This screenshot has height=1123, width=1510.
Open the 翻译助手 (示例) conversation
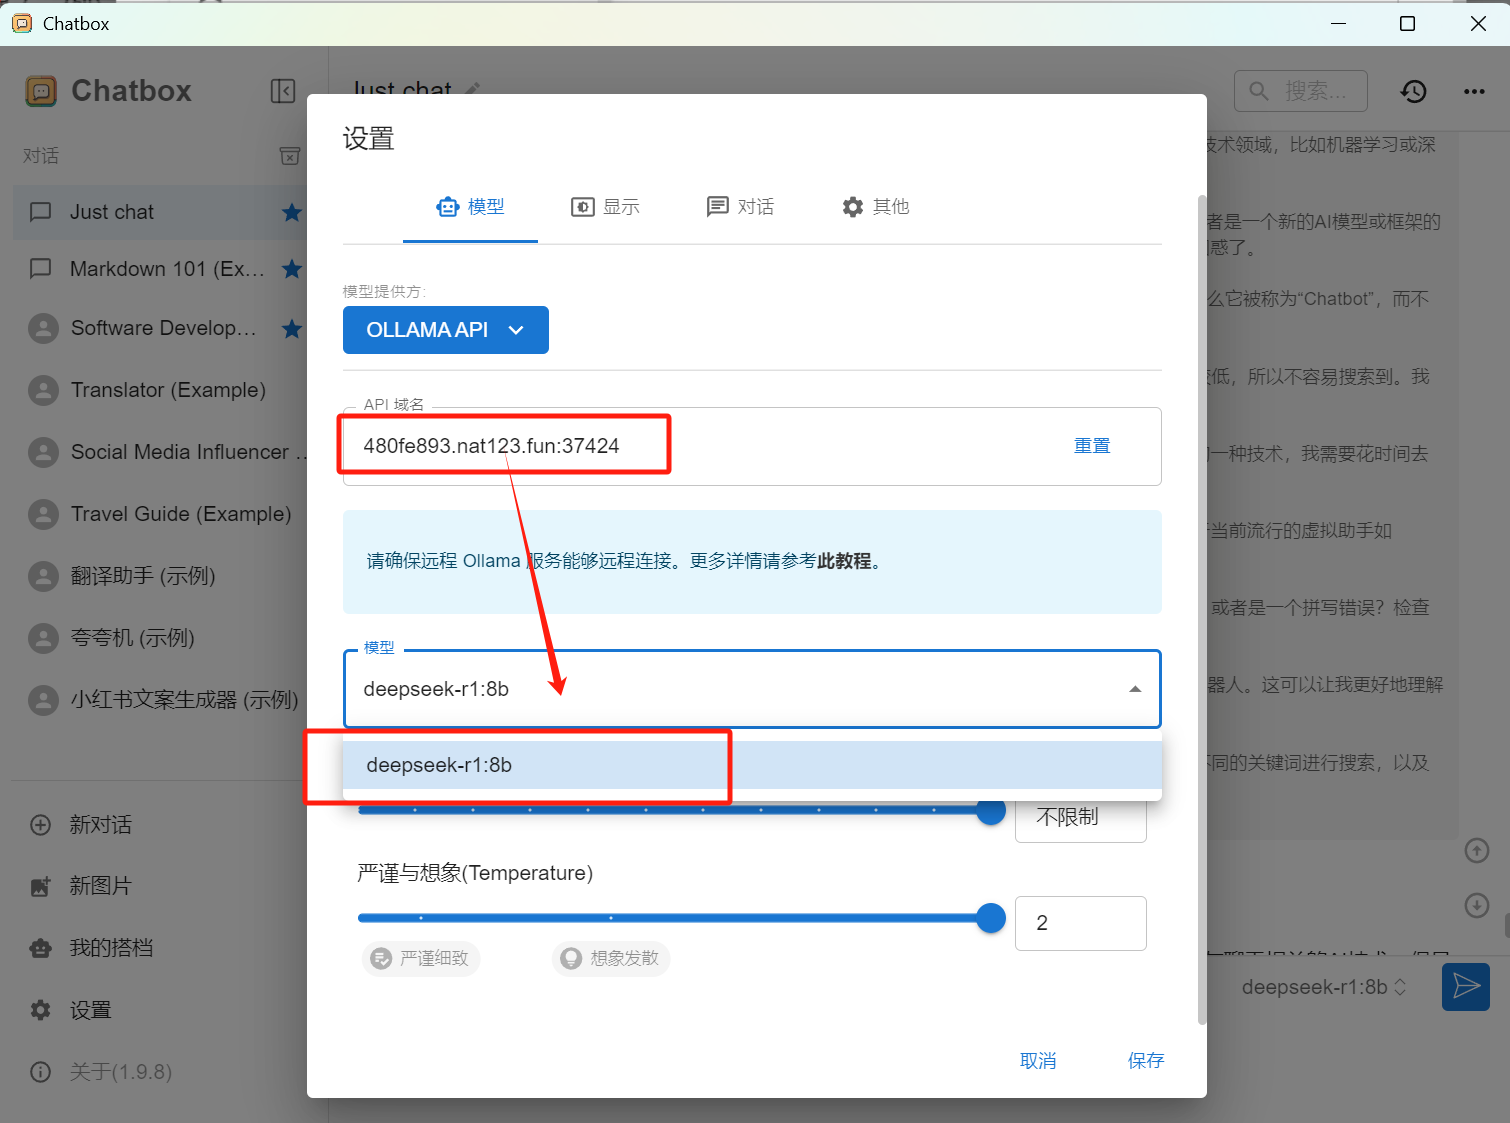tap(160, 576)
